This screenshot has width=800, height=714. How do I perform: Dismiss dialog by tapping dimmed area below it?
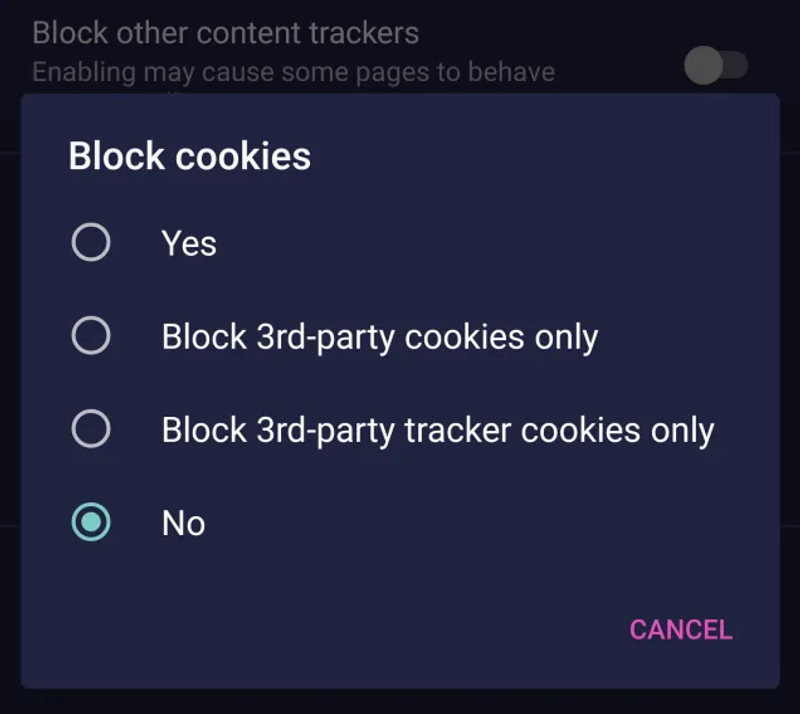(x=400, y=702)
